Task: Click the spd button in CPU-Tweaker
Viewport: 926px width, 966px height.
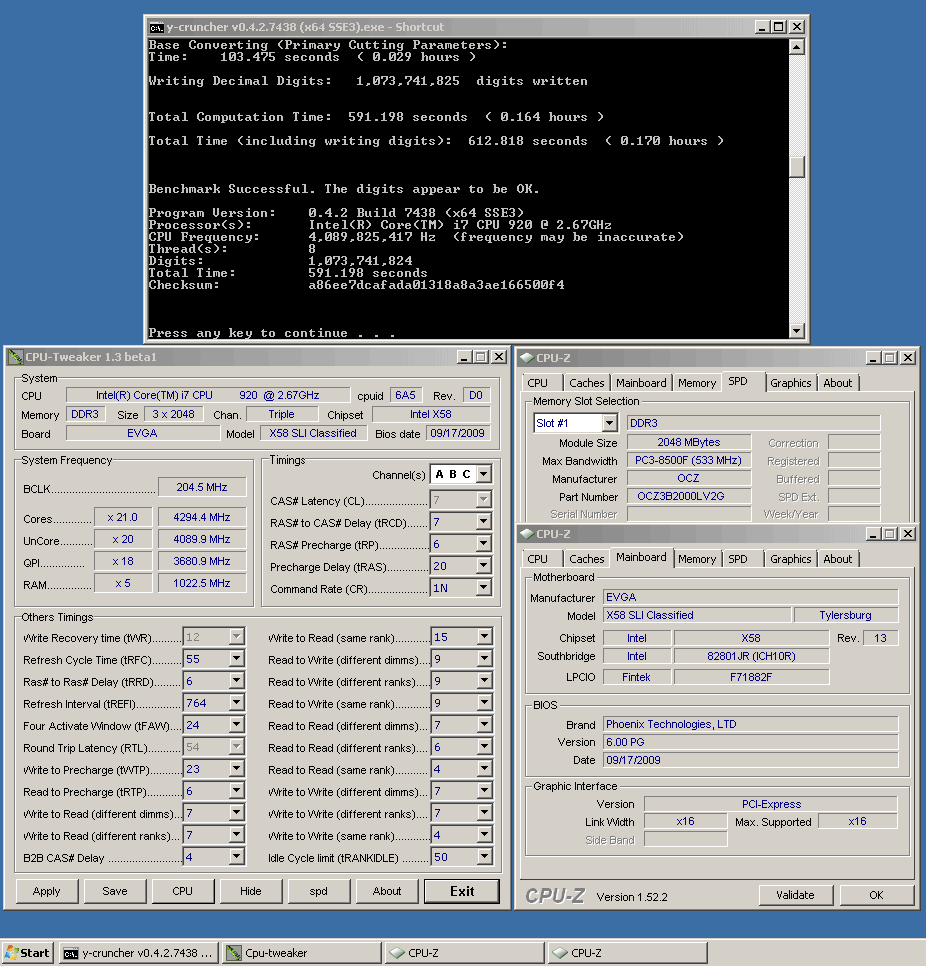Action: 318,891
